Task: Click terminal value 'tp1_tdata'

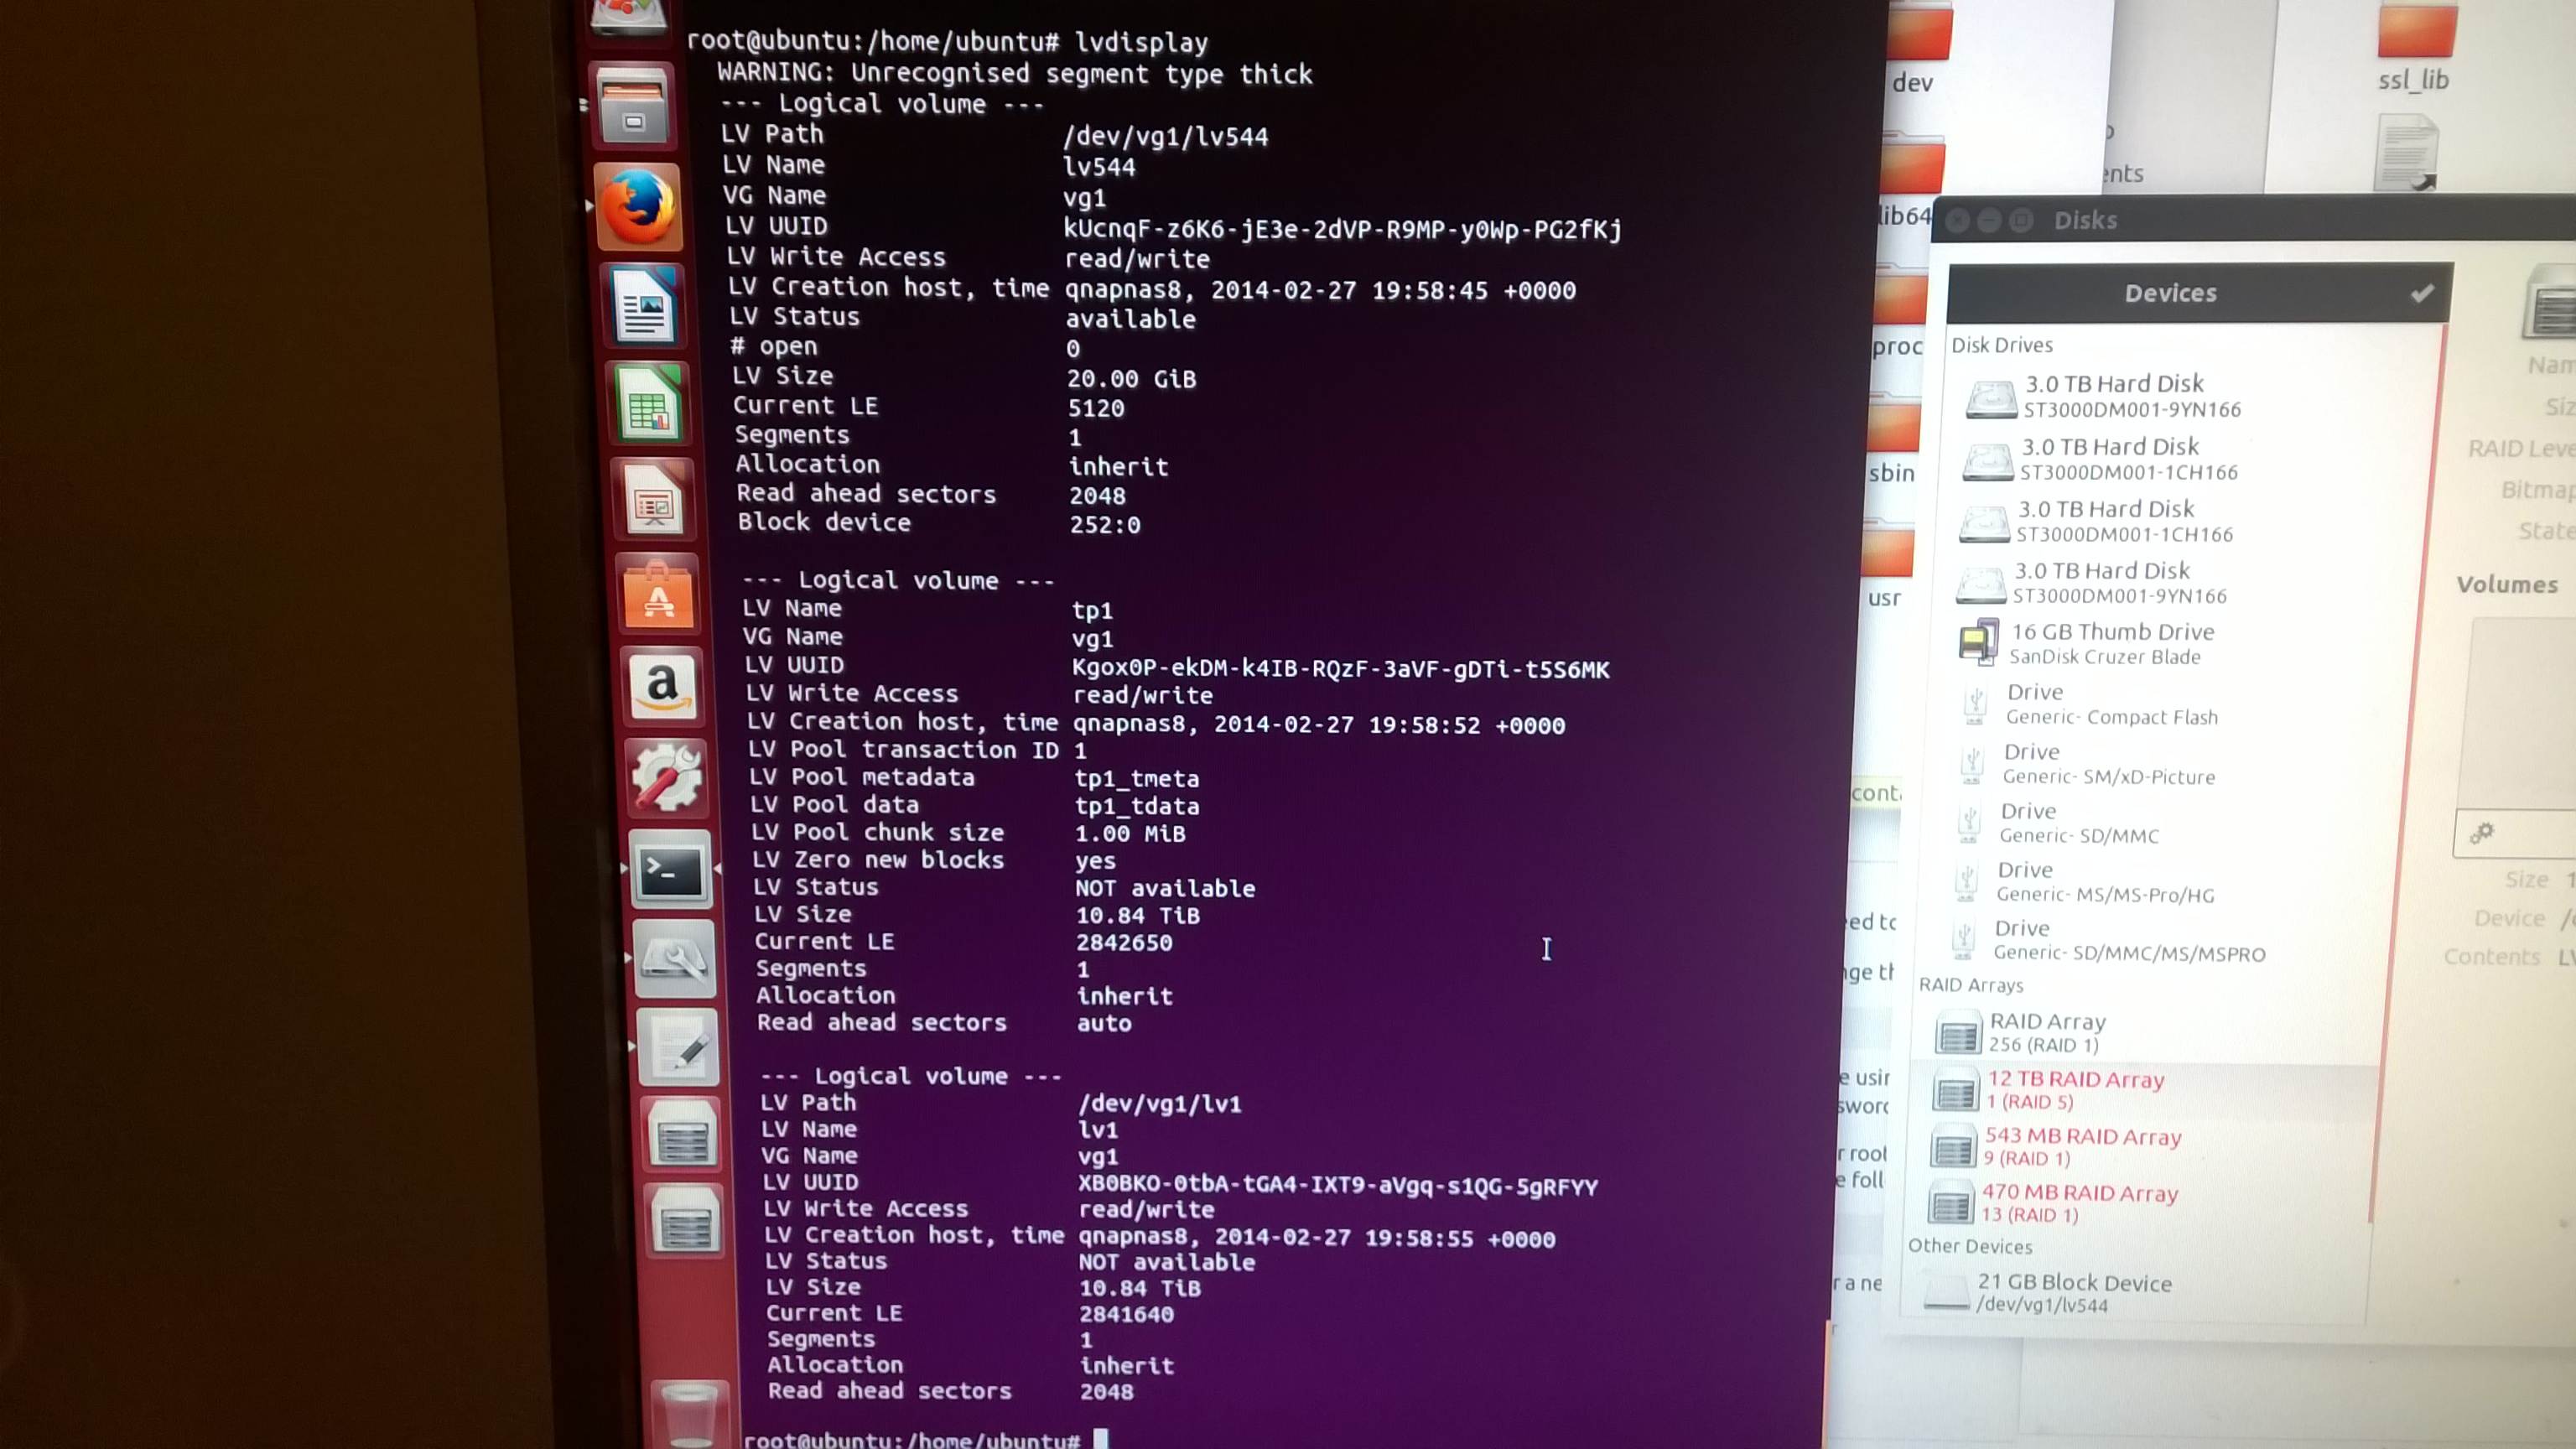Action: tap(1137, 806)
